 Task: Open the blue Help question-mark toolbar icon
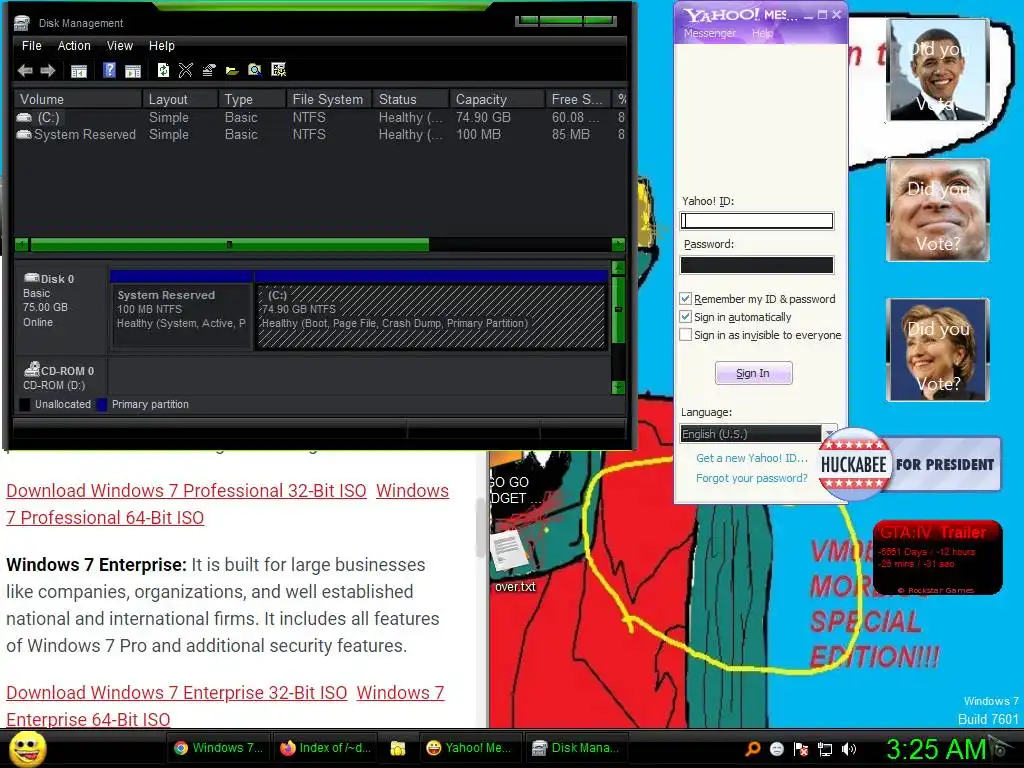coord(109,70)
